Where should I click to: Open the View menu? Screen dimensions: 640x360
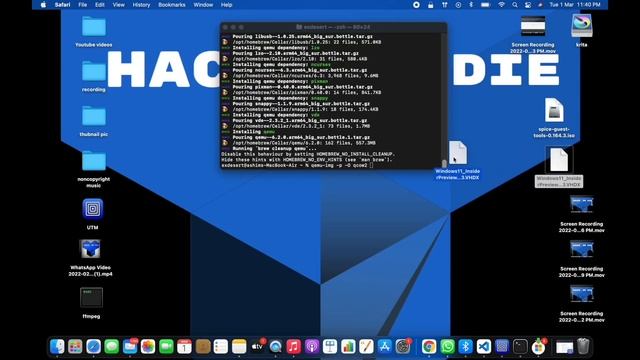click(x=118, y=5)
